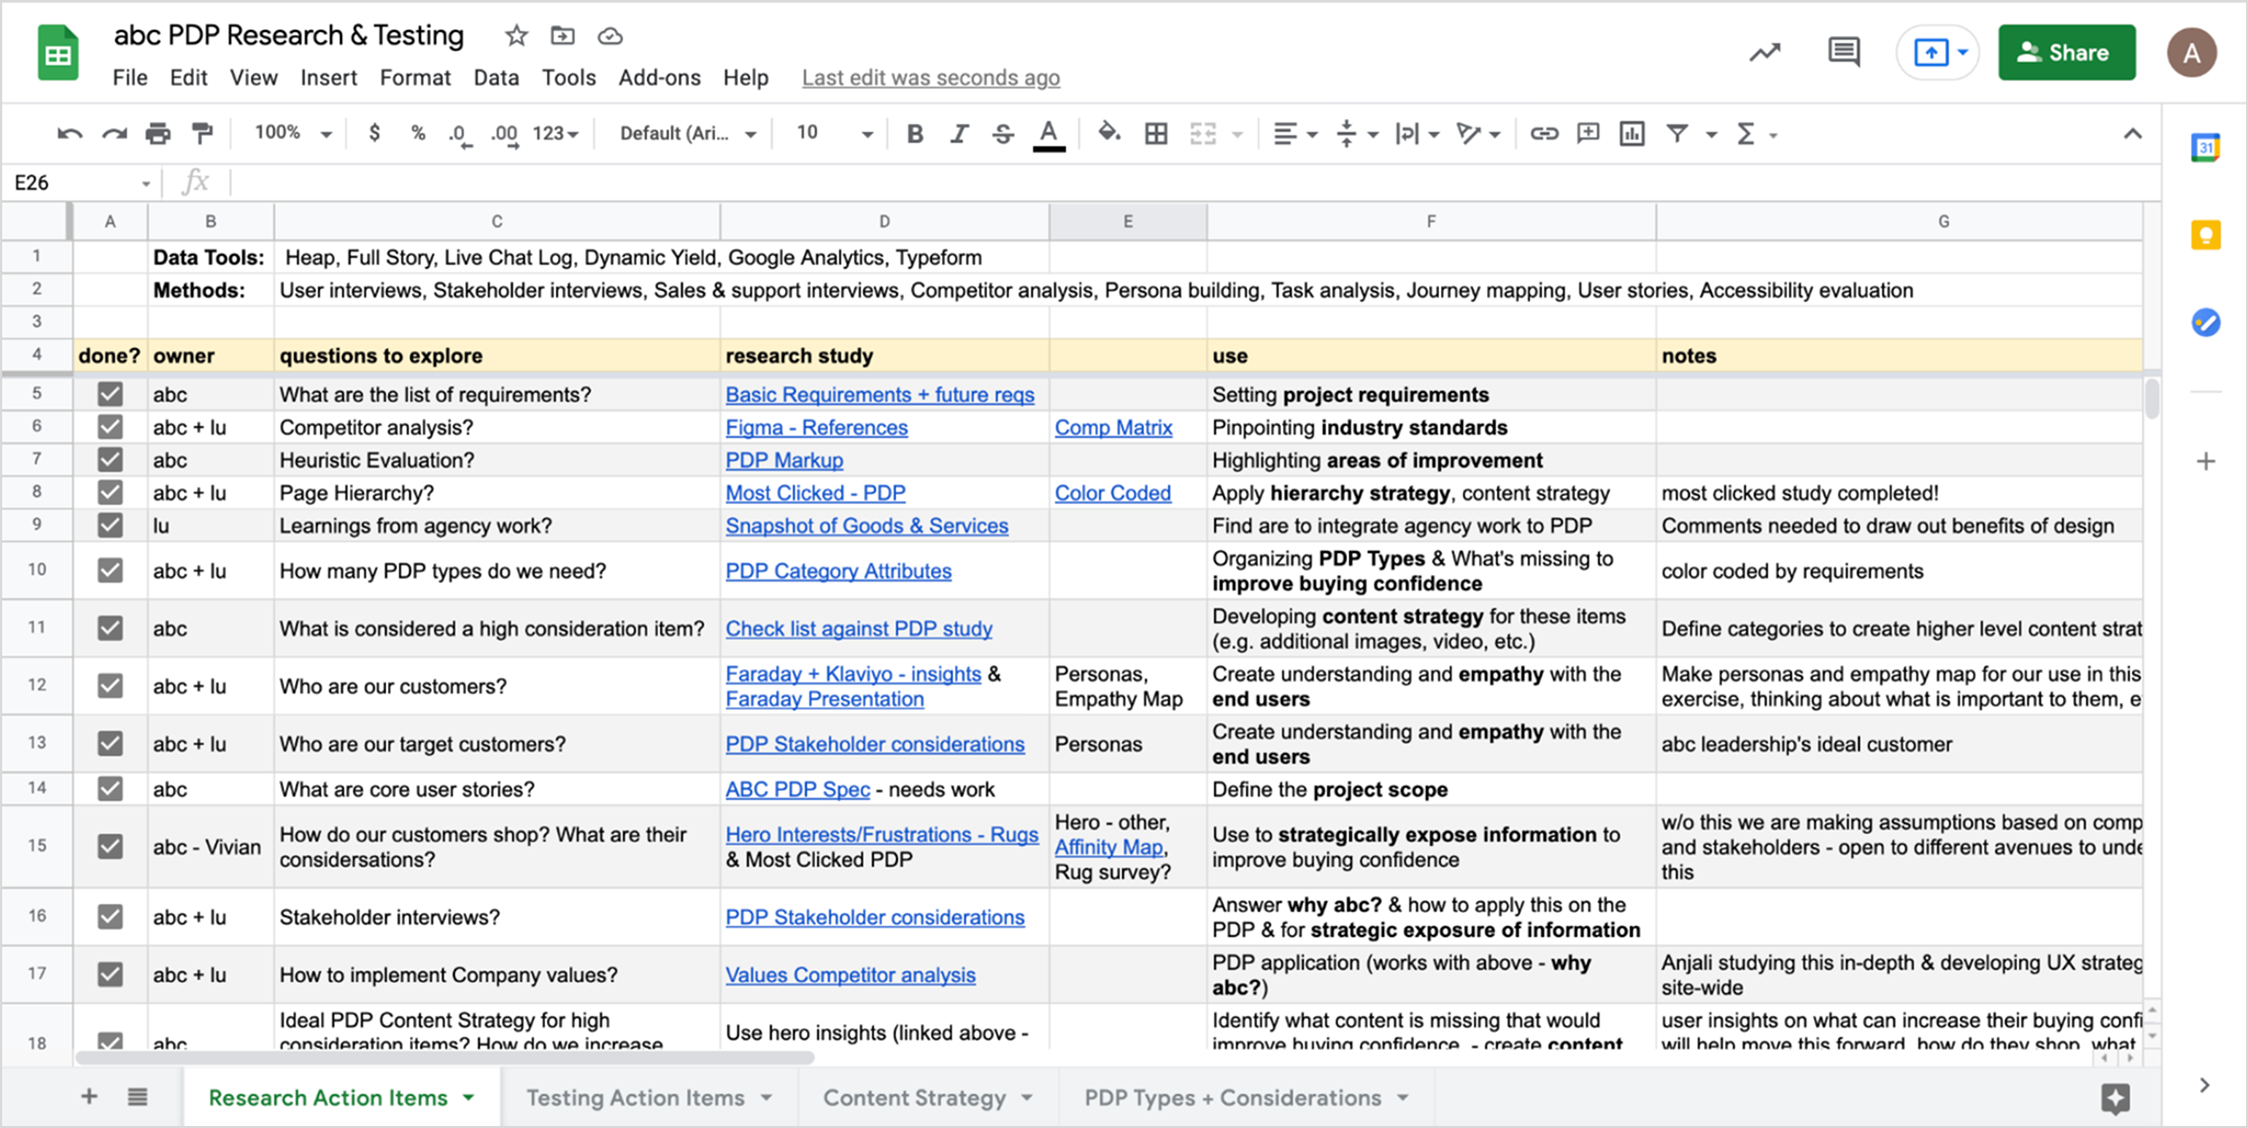Open Research Action Items tab dropdown arrow
The height and width of the screenshot is (1128, 2248).
(468, 1098)
